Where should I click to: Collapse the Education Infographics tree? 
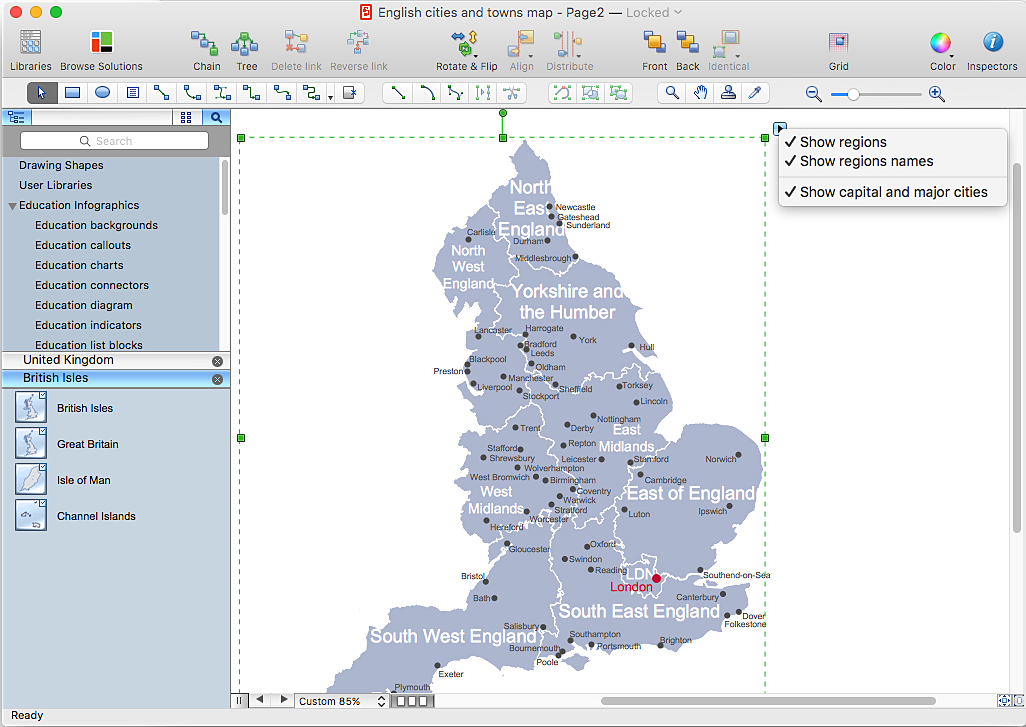12,205
